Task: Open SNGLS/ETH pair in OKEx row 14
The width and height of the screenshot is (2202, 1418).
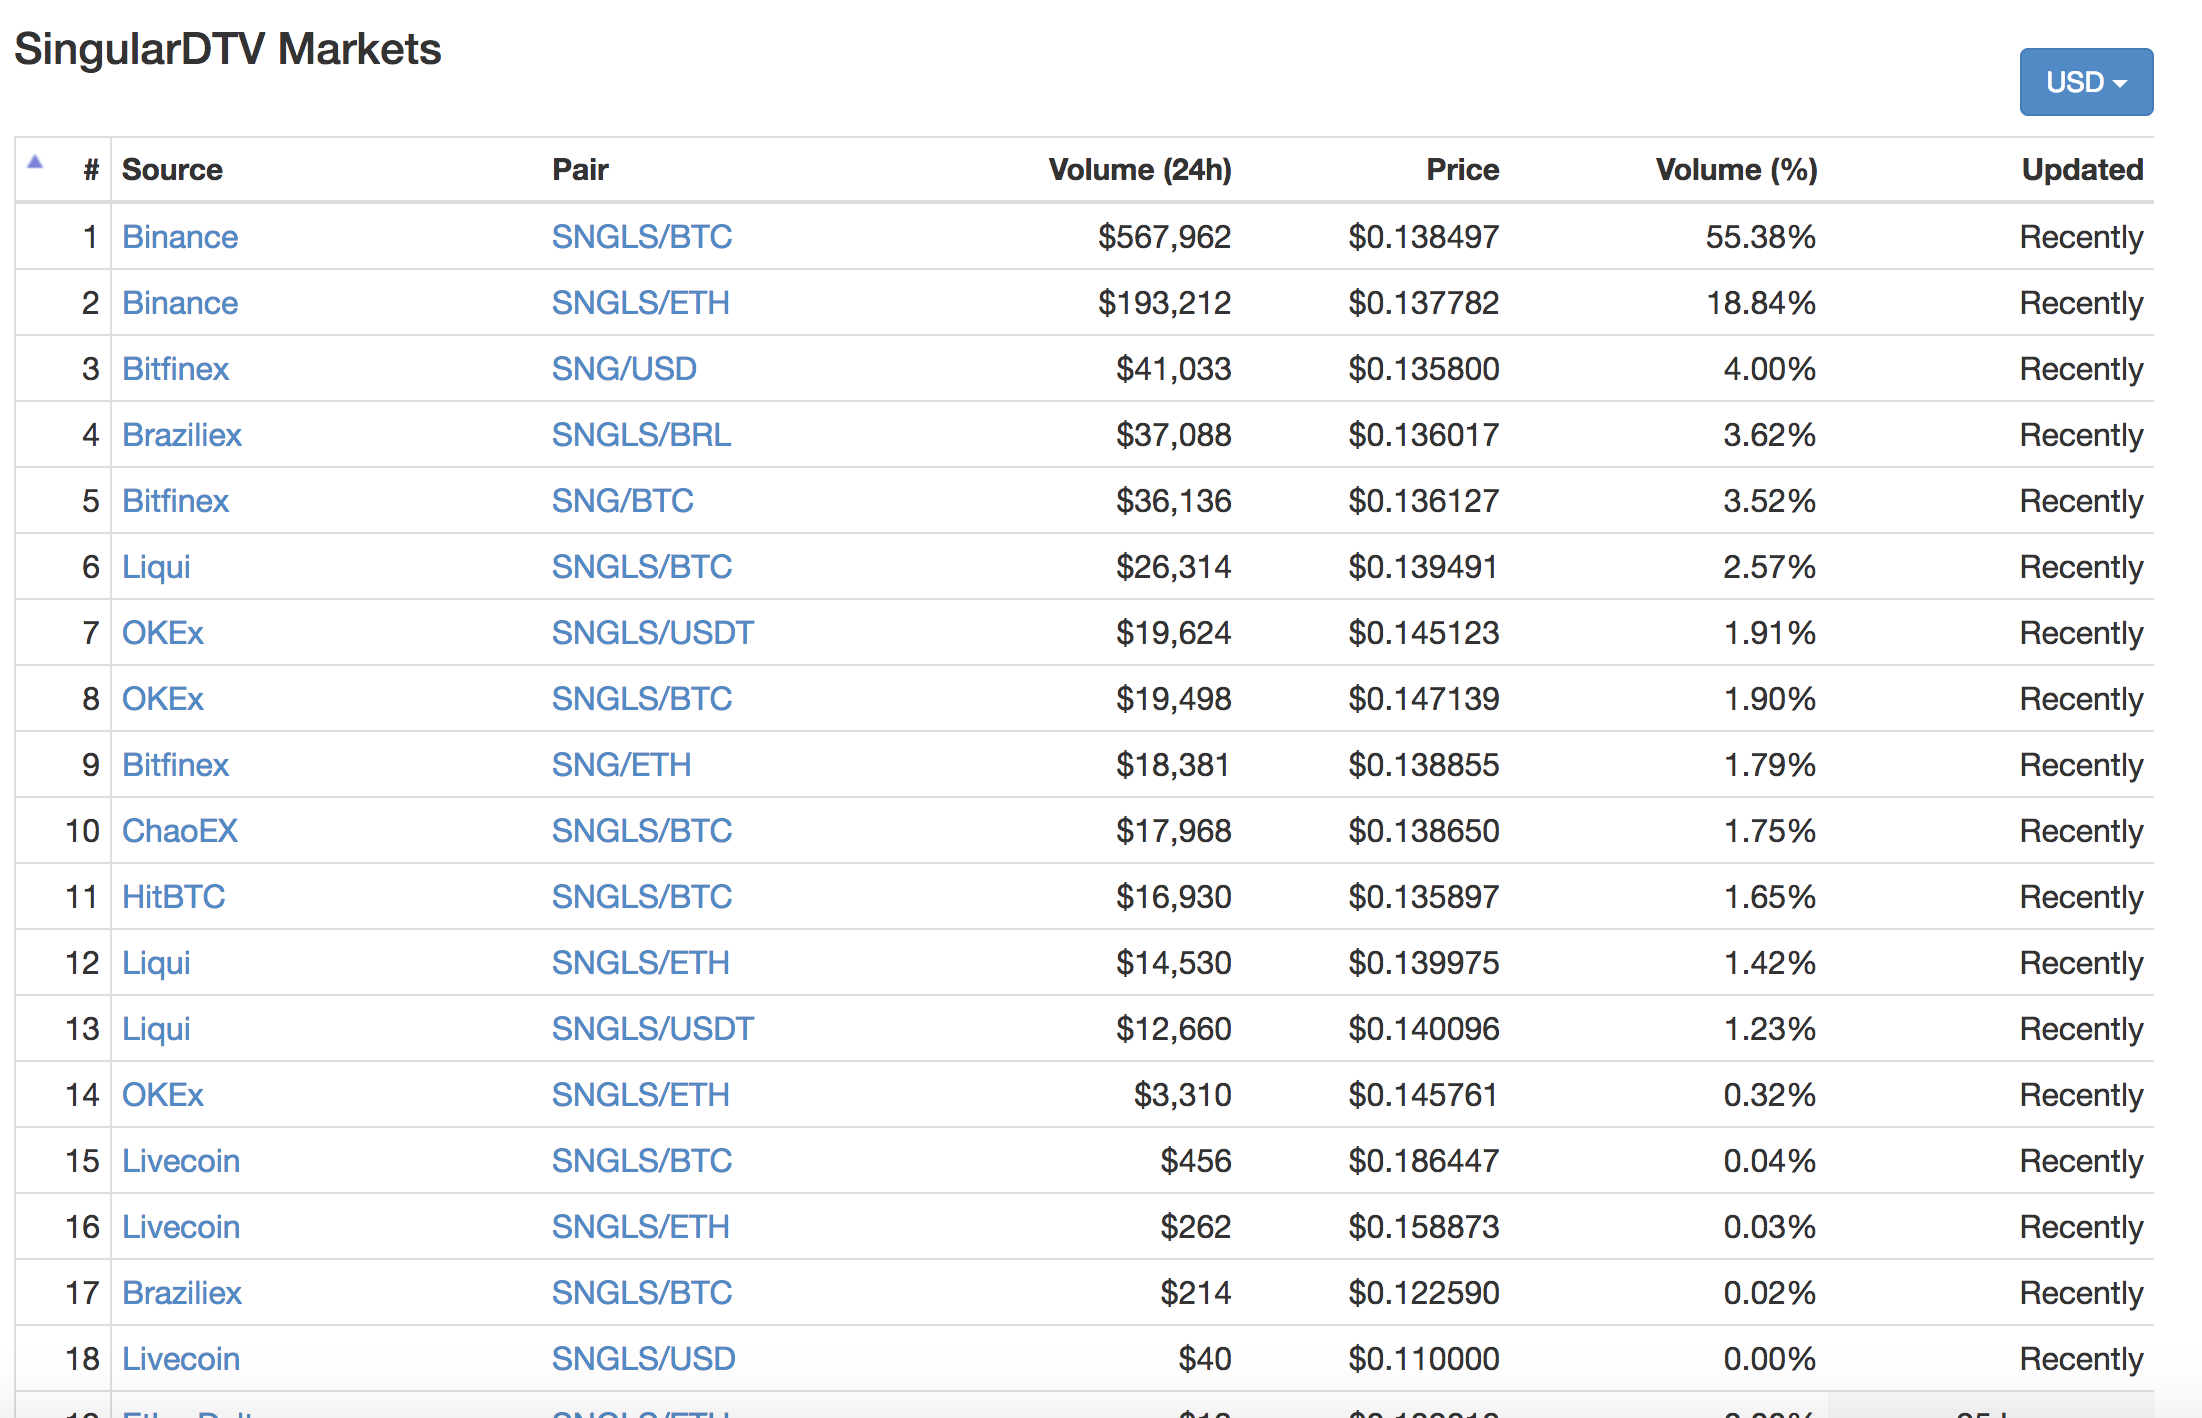Action: click(x=641, y=1095)
